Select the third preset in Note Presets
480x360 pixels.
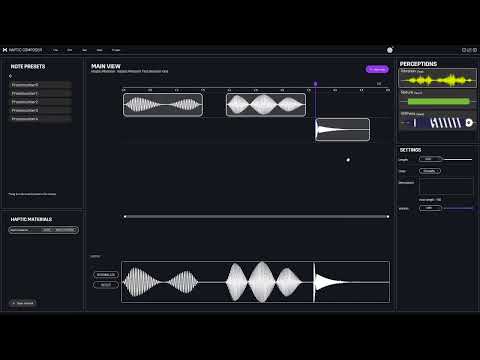(x=41, y=102)
